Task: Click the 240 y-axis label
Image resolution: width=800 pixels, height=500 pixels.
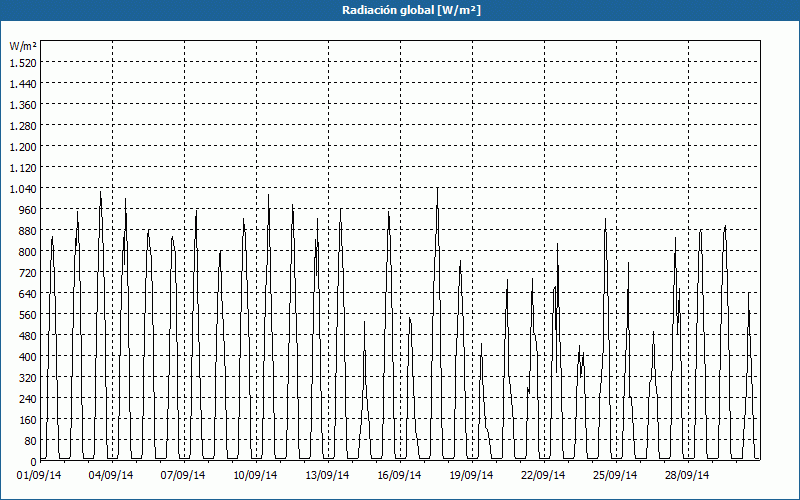Action: 28,399
